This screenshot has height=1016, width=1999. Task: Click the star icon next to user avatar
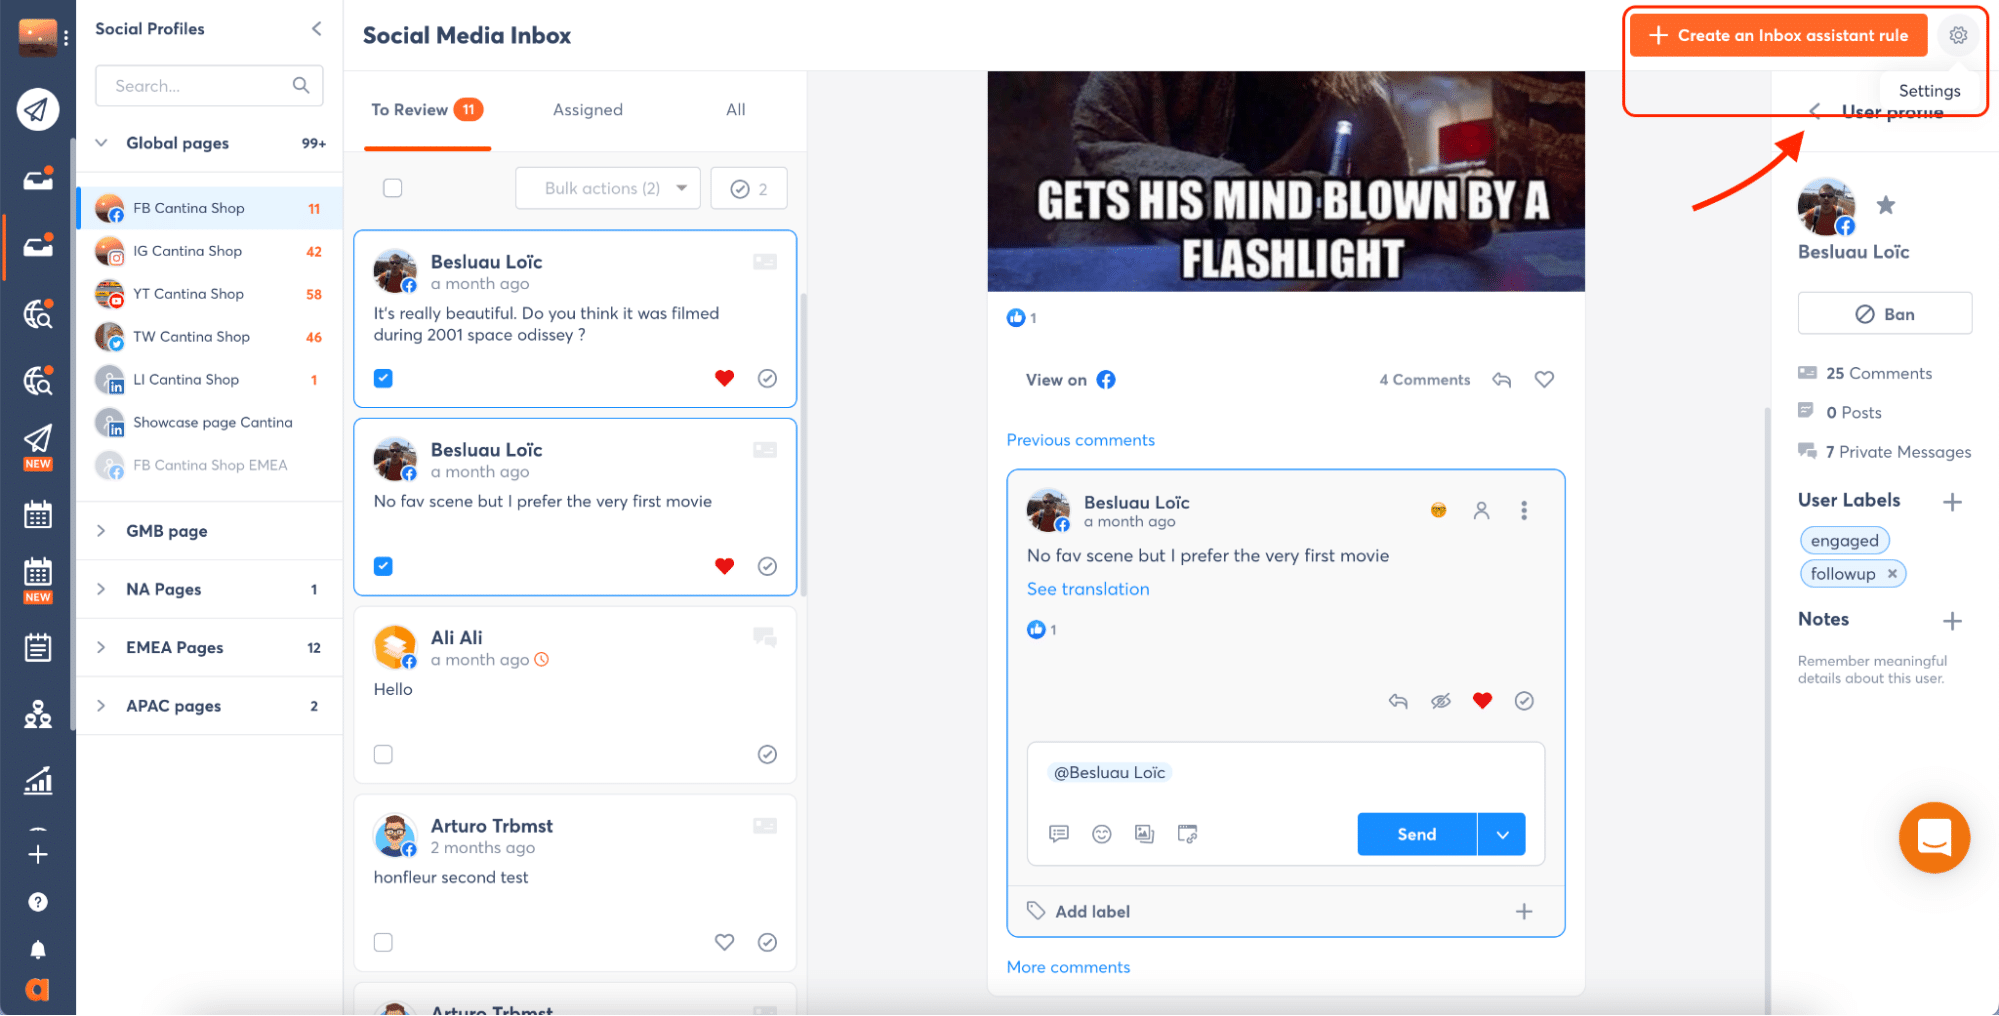tap(1886, 205)
